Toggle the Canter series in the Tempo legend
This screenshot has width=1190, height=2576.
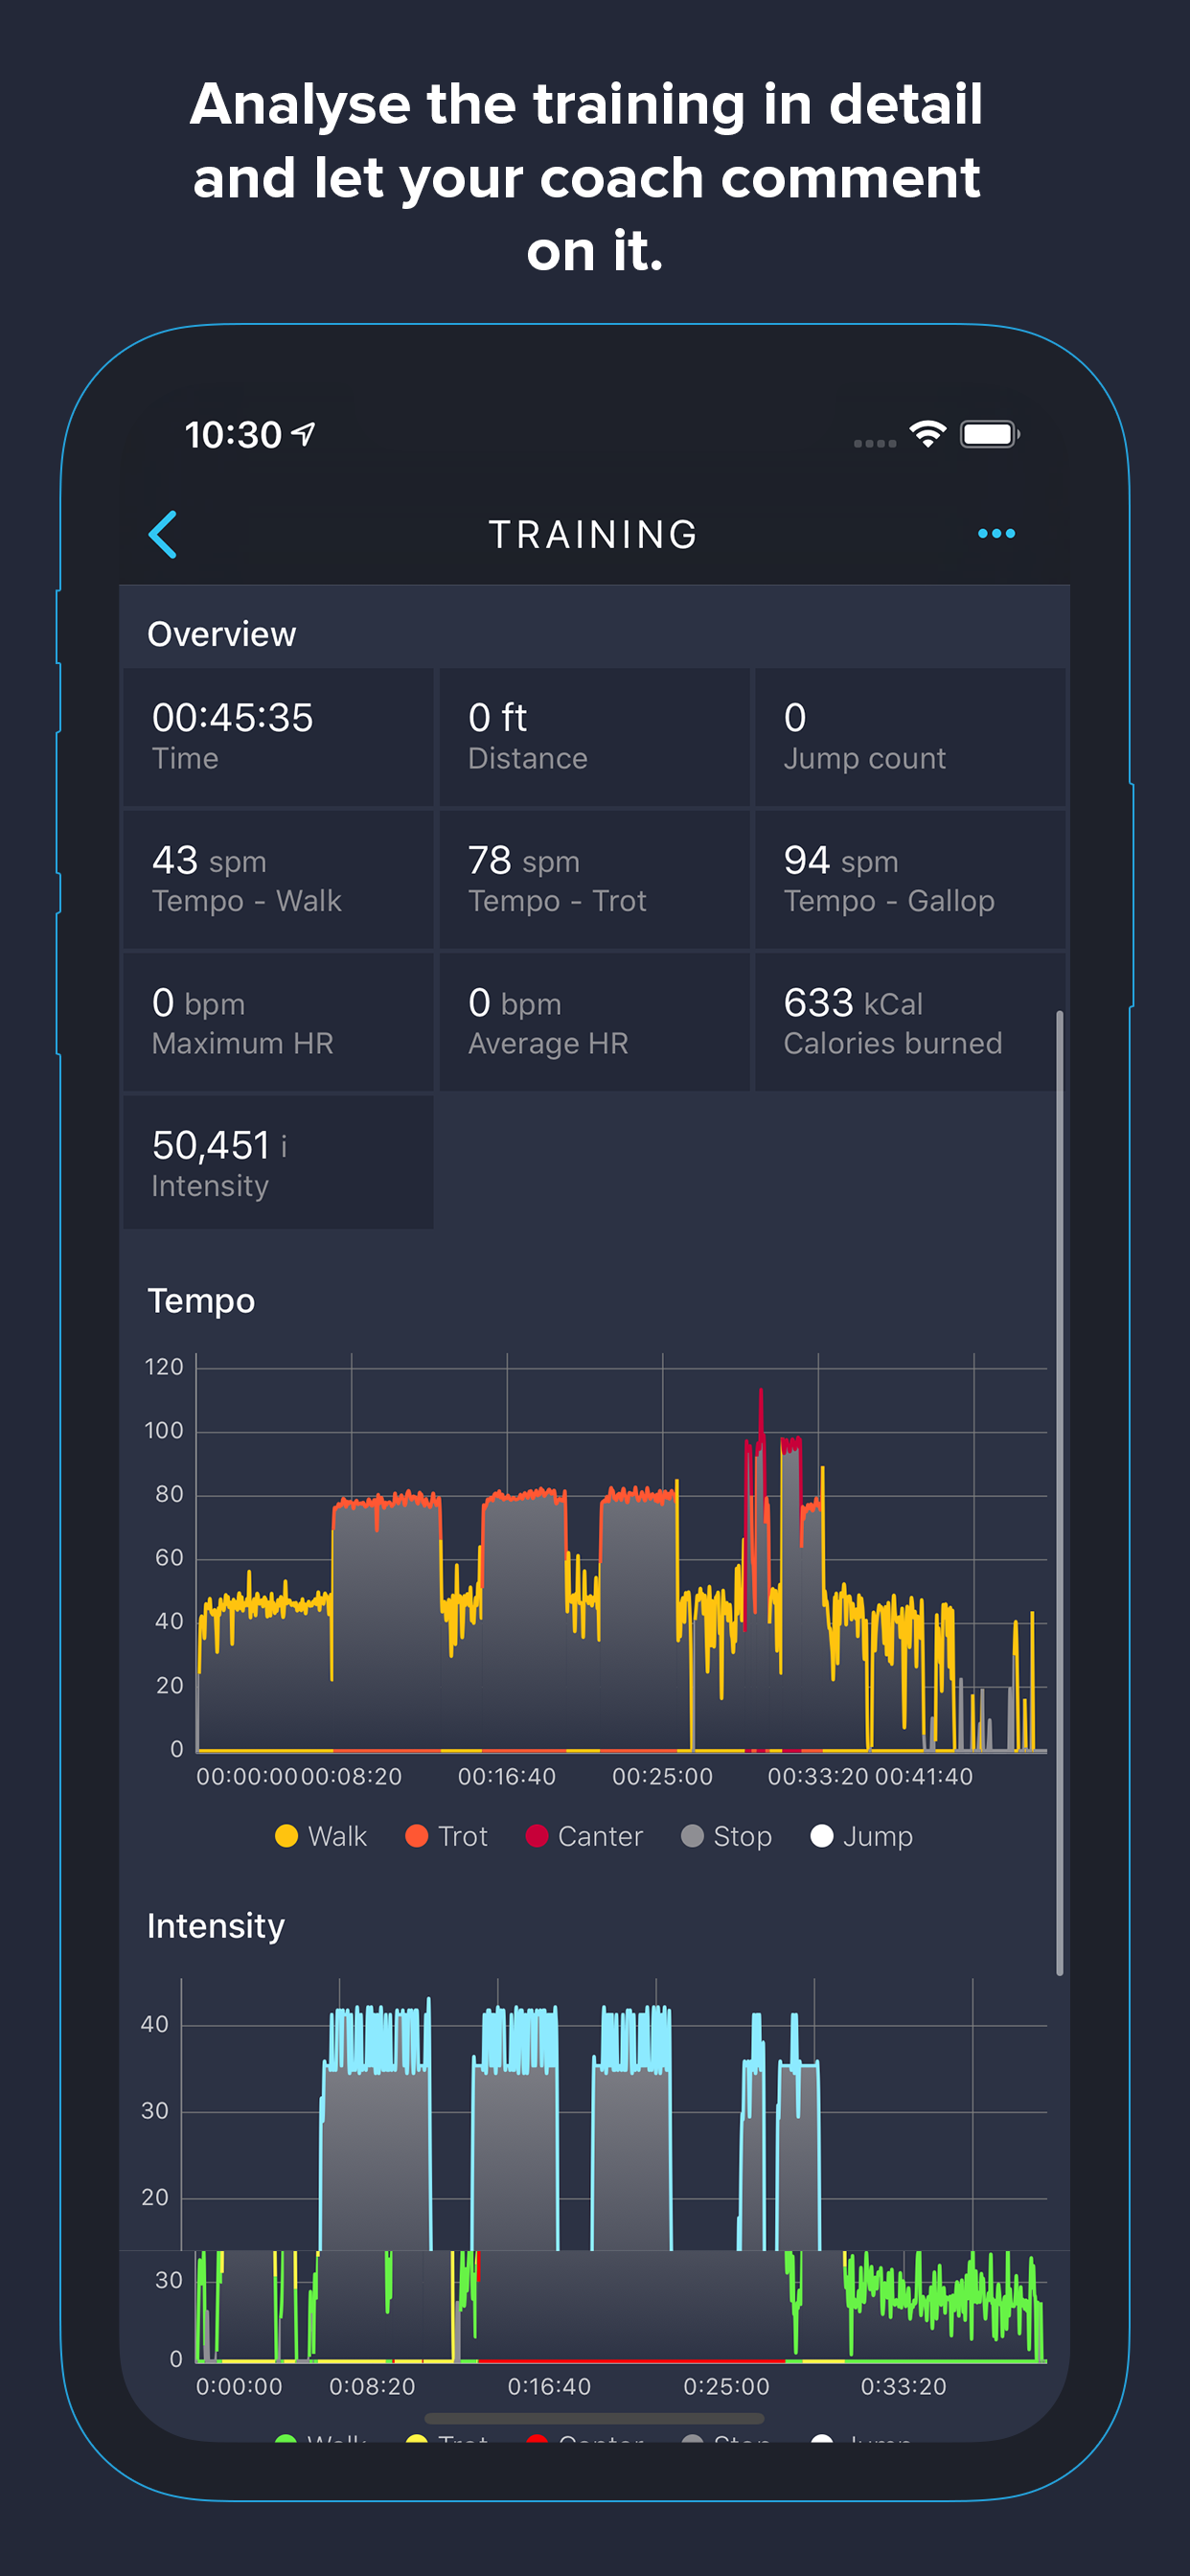tap(584, 1836)
